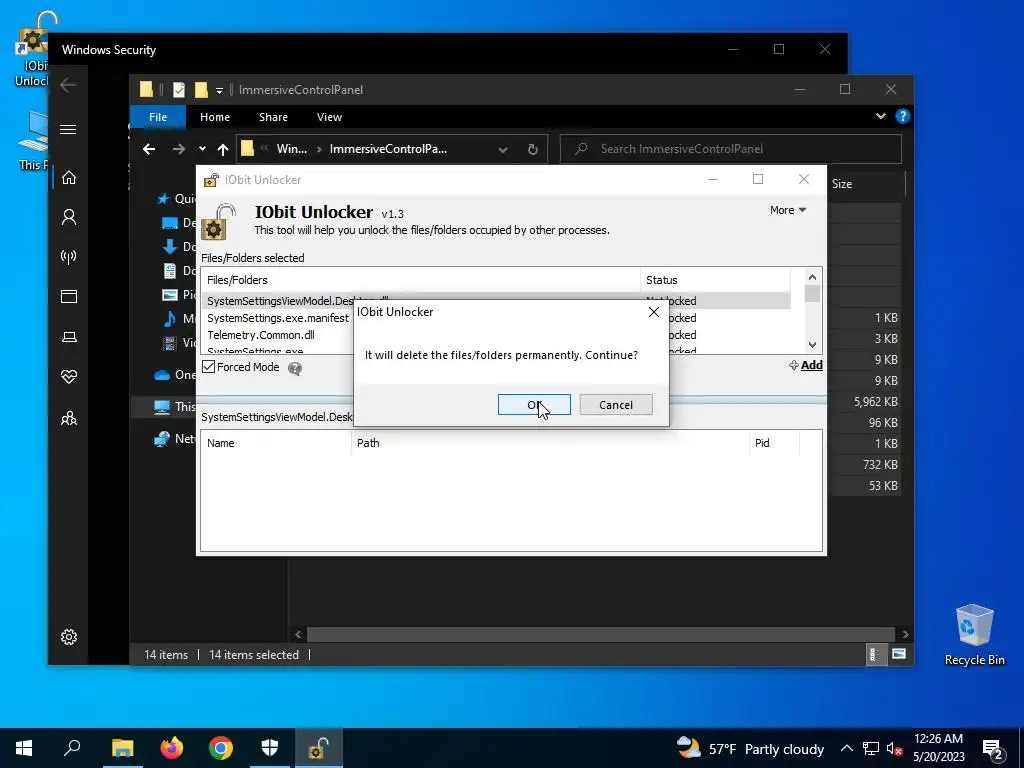Open File Explorer from the taskbar
This screenshot has width=1024, height=768.
click(122, 748)
